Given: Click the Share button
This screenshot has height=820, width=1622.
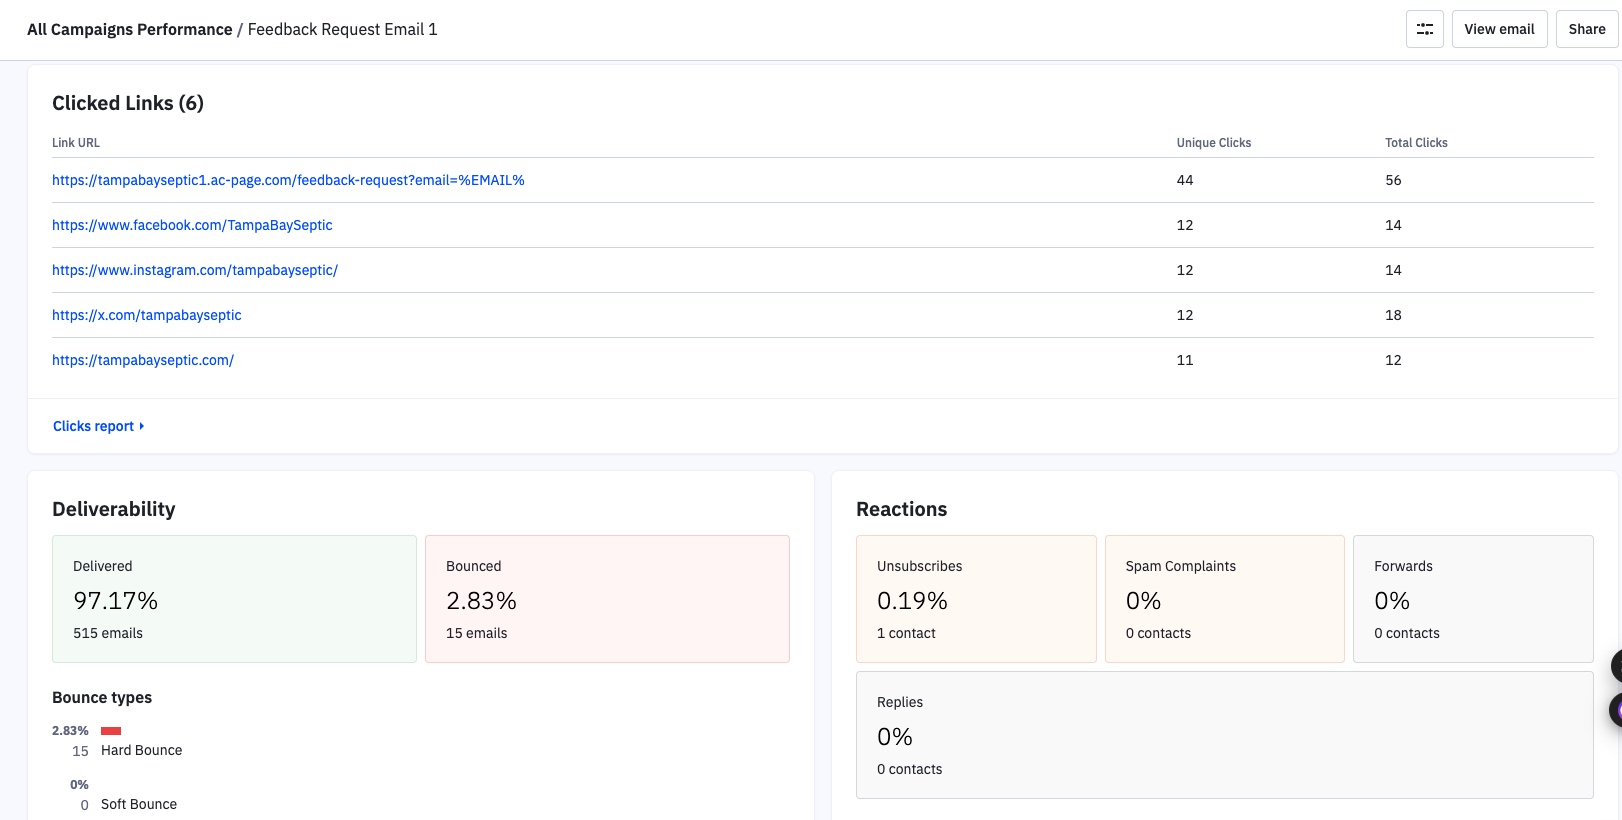Looking at the screenshot, I should pos(1586,29).
